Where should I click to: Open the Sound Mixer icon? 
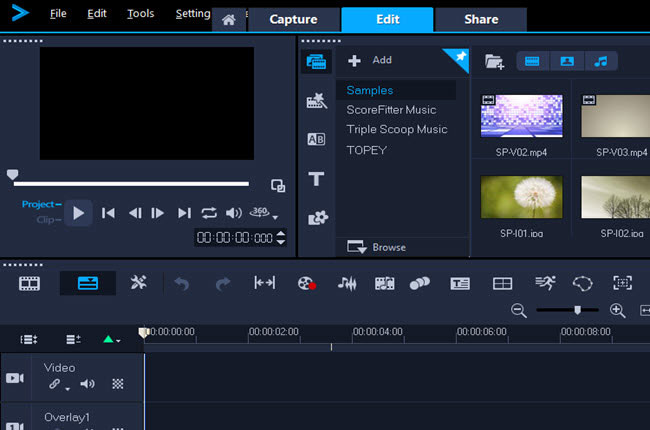point(347,284)
